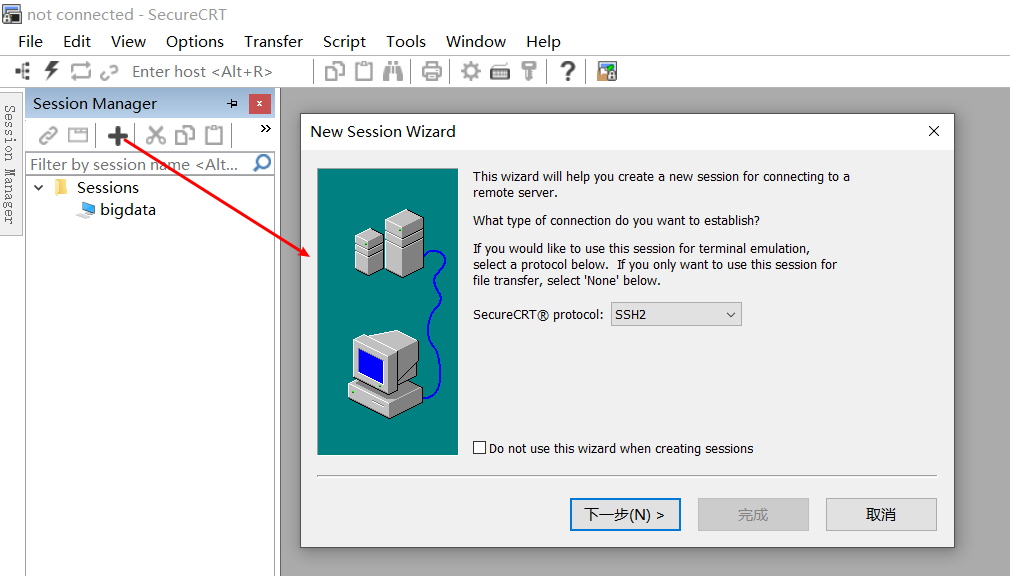
Task: Close the New Session Wizard dialog
Action: pyautogui.click(x=934, y=131)
